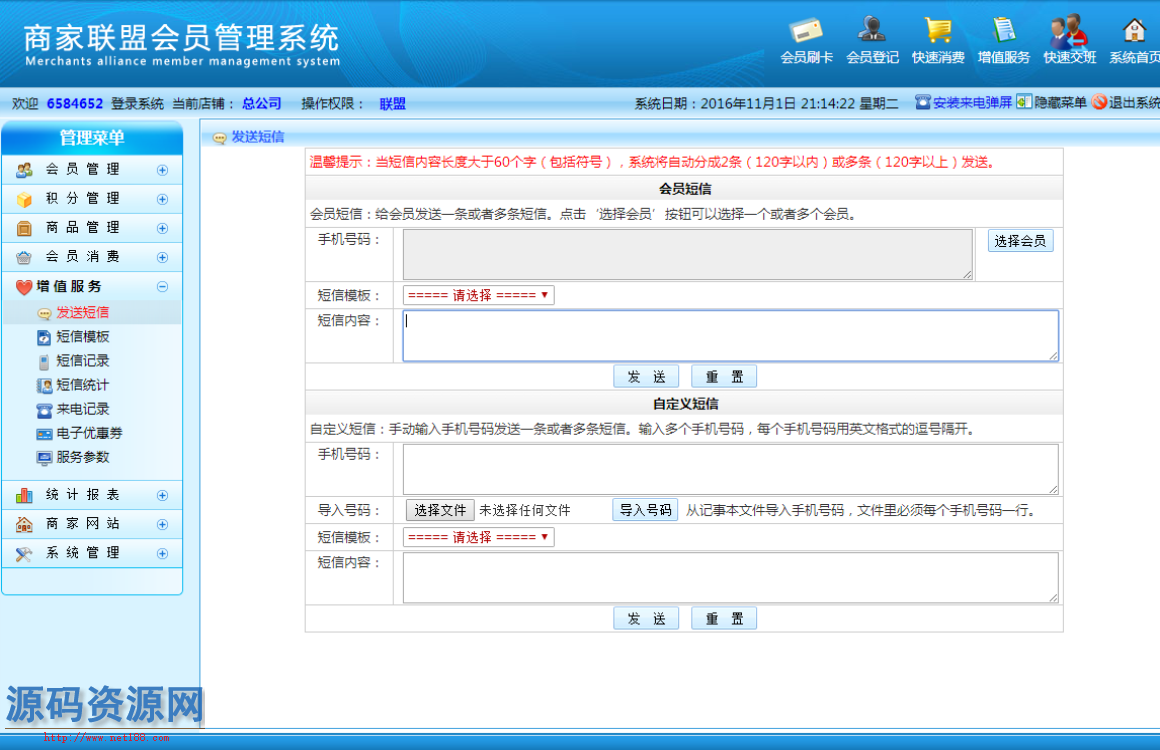Viewport: 1160px width, 750px height.
Task: Click 重置 button under 自定义短信
Action: tap(724, 618)
